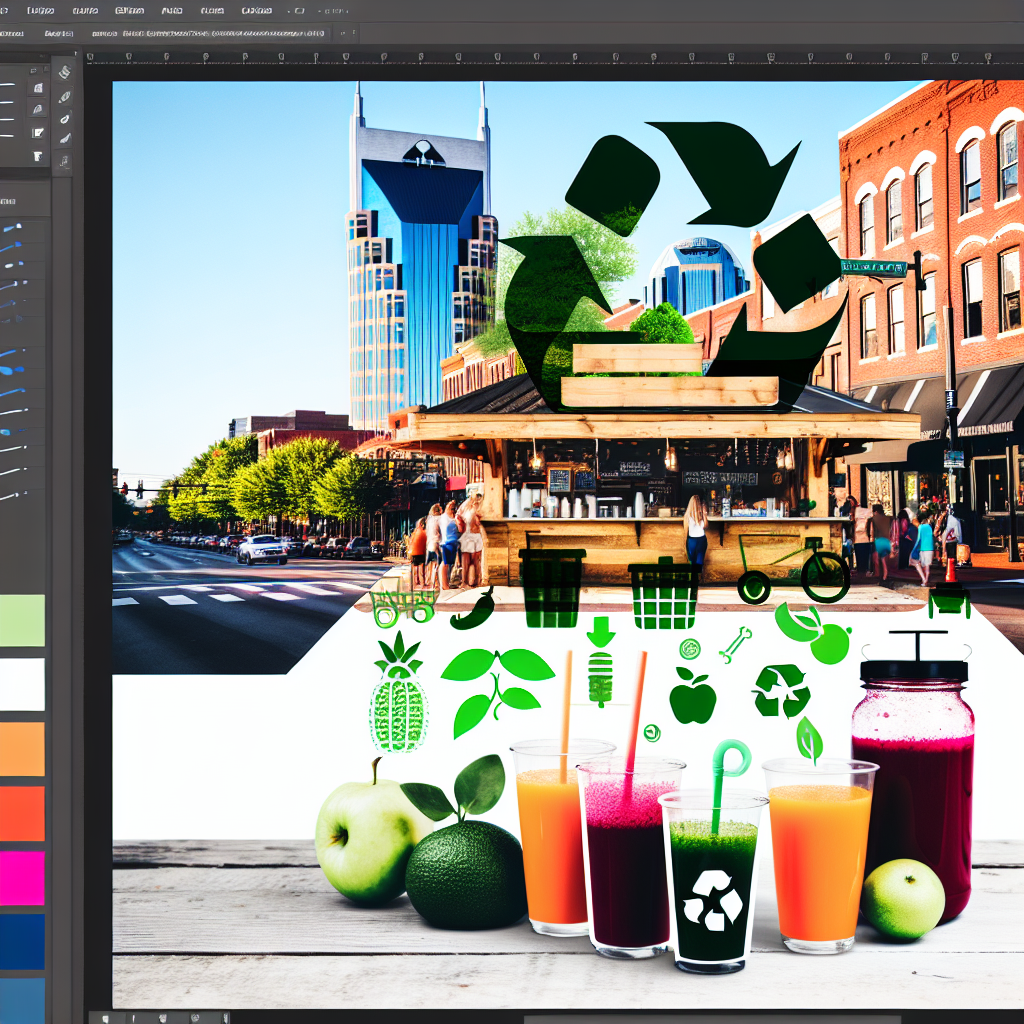Pick the dark navy blue swatch
Screen dimensions: 1024x1024
tap(22, 941)
